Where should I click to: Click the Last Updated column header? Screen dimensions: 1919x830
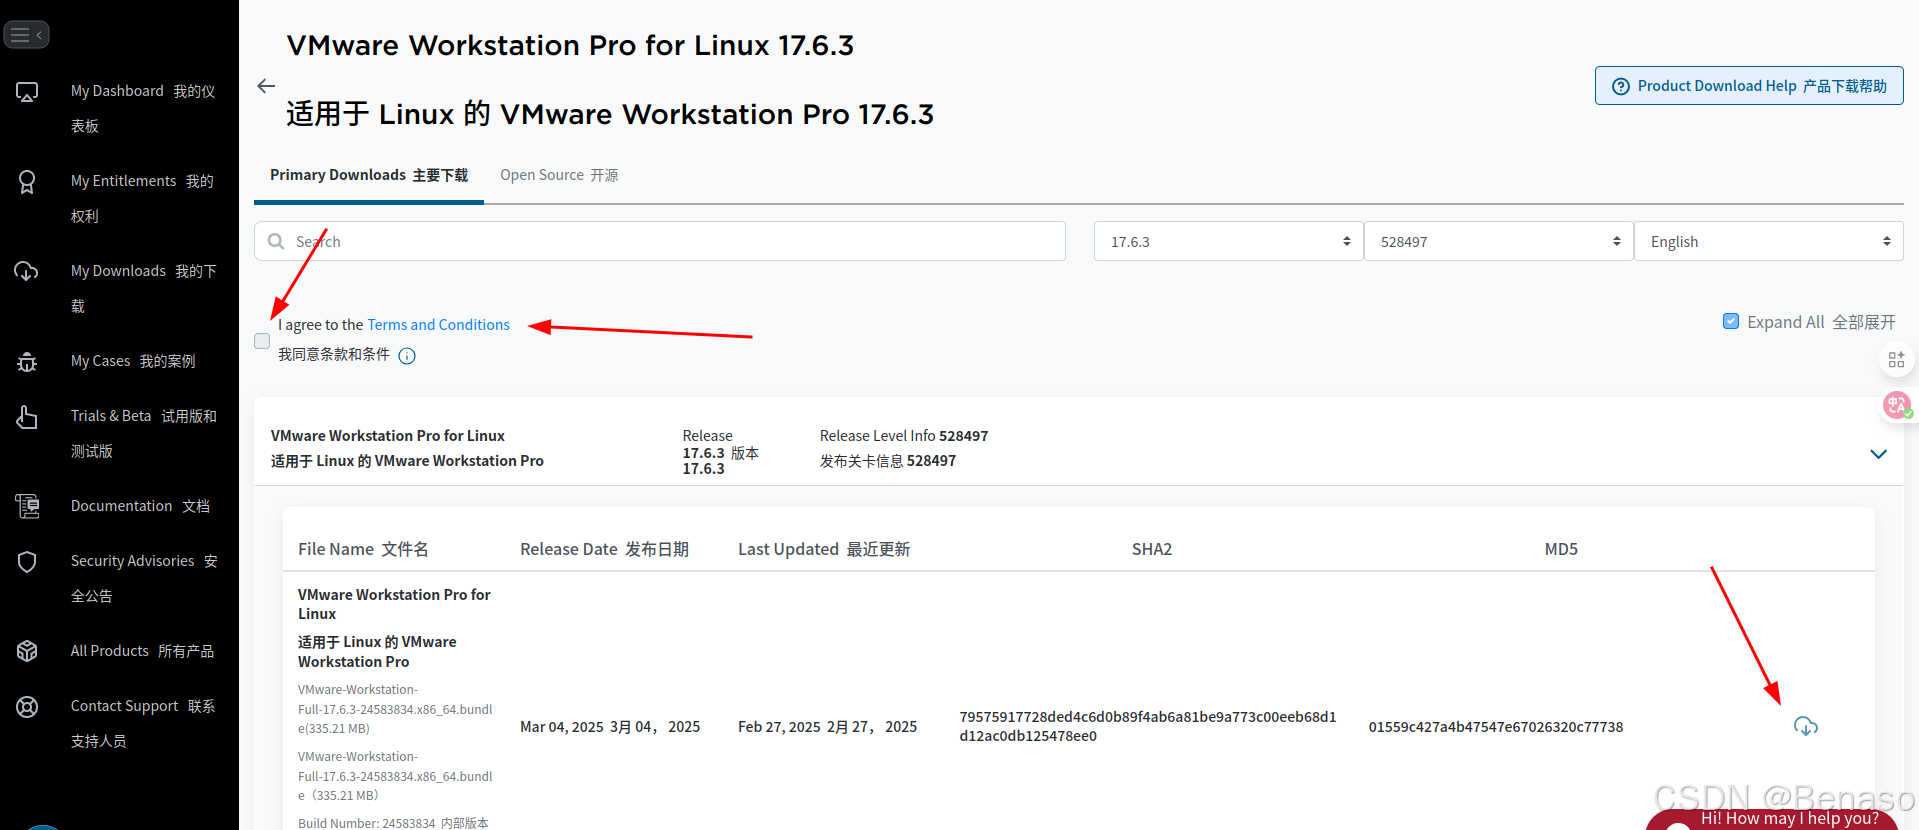pos(824,549)
